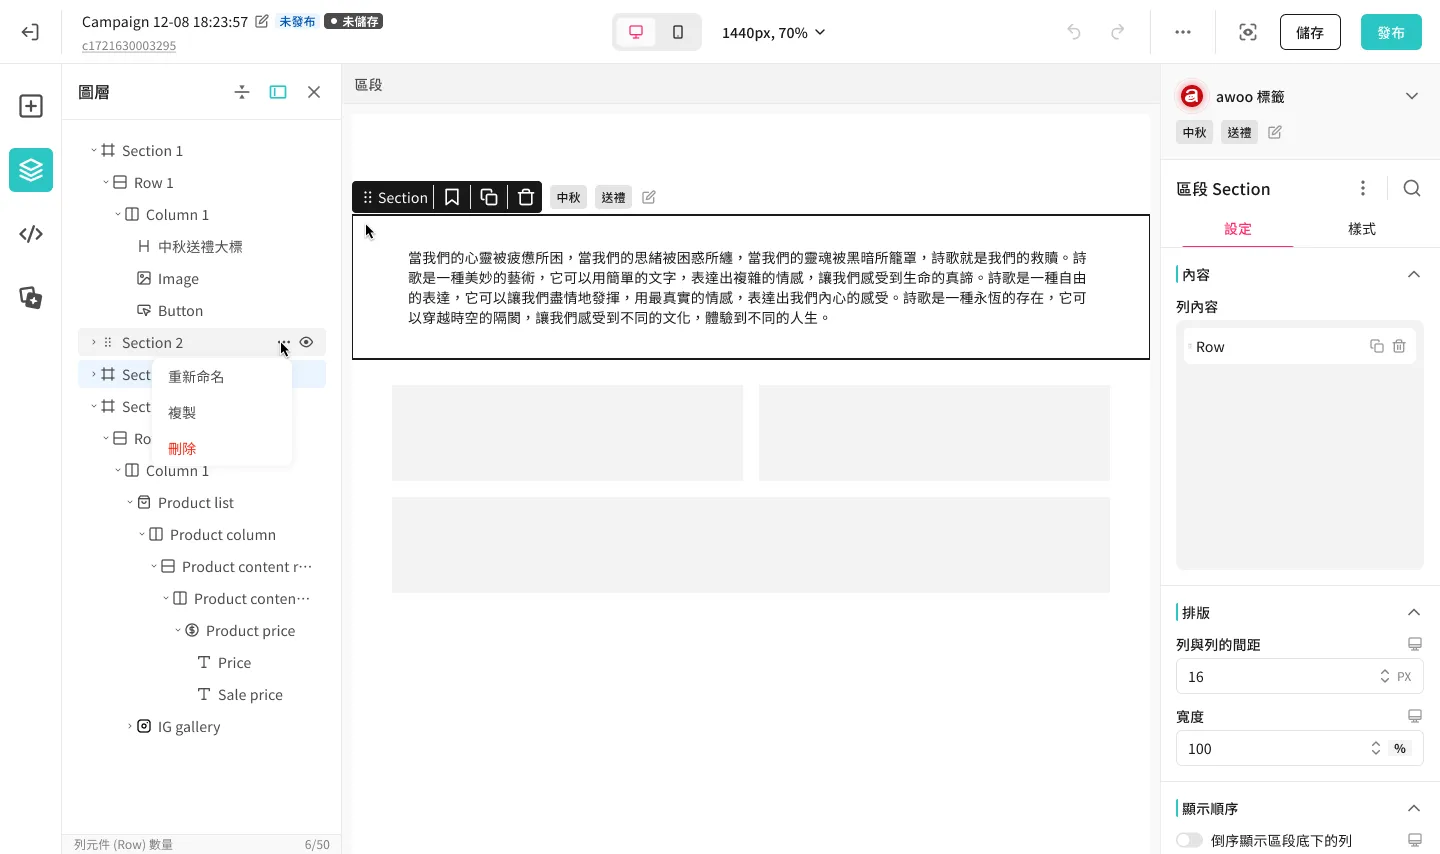Collapse all layers icon
The height and width of the screenshot is (854, 1440).
click(x=242, y=92)
